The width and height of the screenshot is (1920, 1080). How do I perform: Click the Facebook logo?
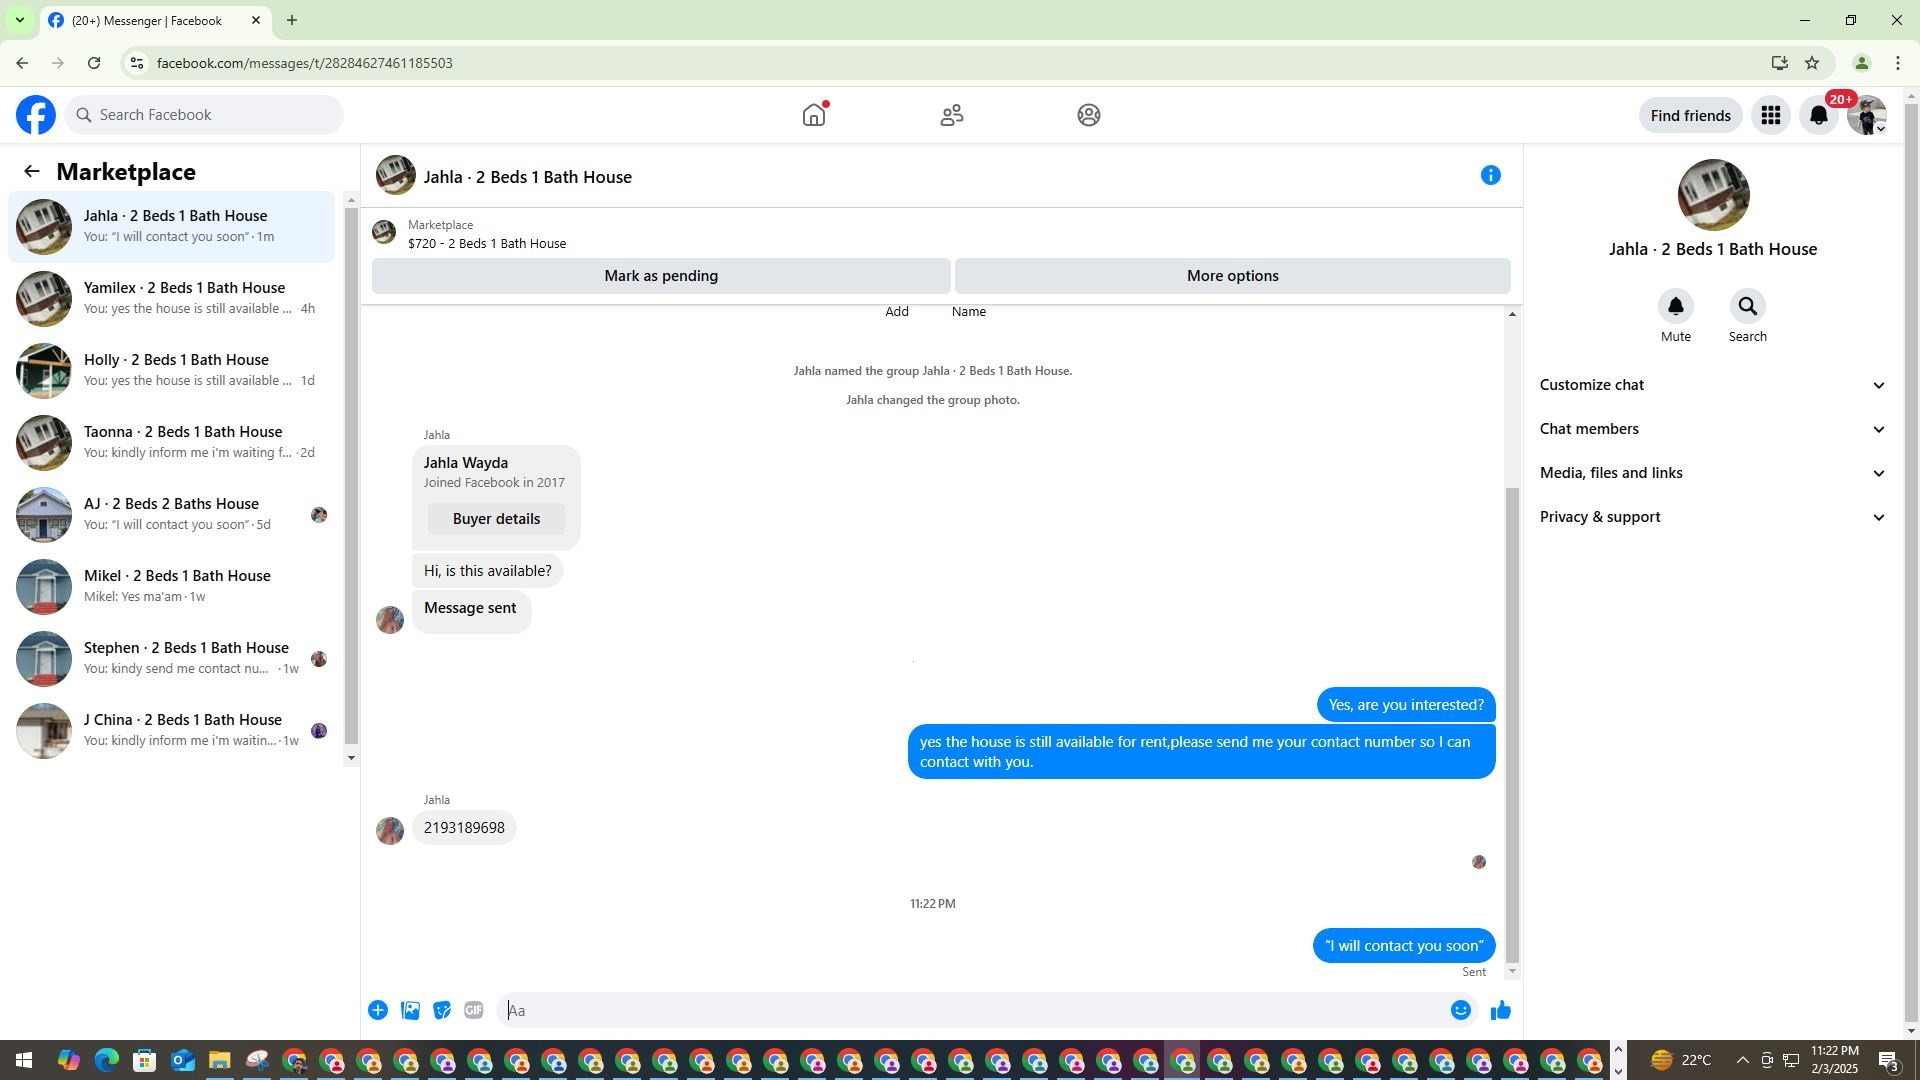click(x=36, y=115)
